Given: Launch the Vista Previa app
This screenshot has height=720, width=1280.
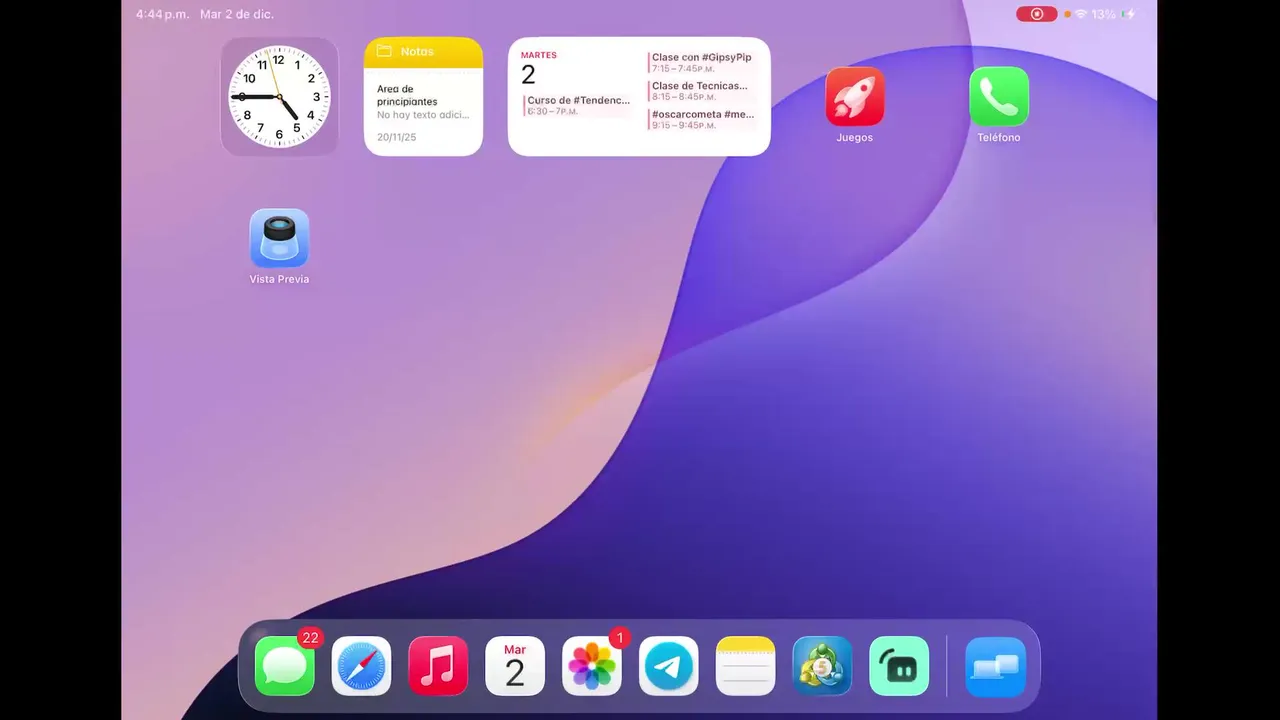Looking at the screenshot, I should tap(279, 238).
